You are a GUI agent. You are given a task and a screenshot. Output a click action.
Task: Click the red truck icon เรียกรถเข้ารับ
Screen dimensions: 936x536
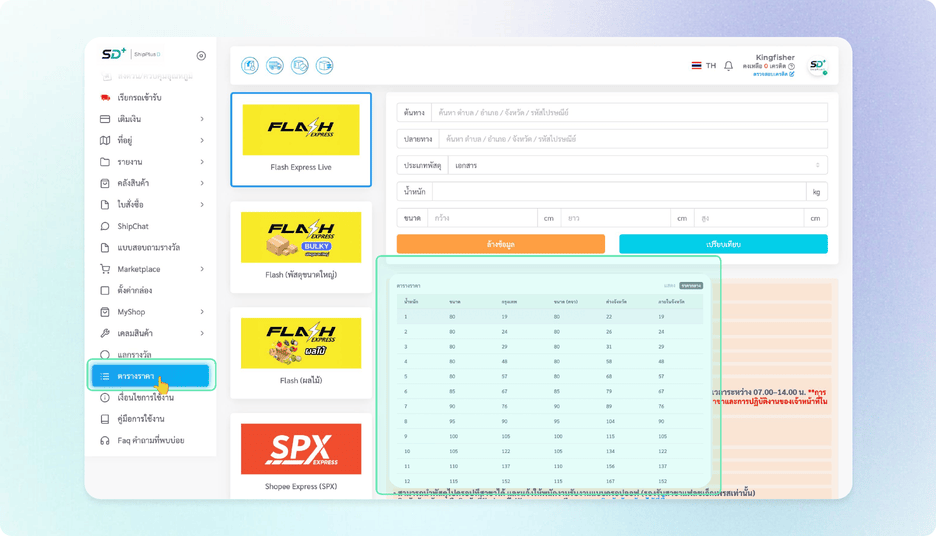click(x=105, y=97)
